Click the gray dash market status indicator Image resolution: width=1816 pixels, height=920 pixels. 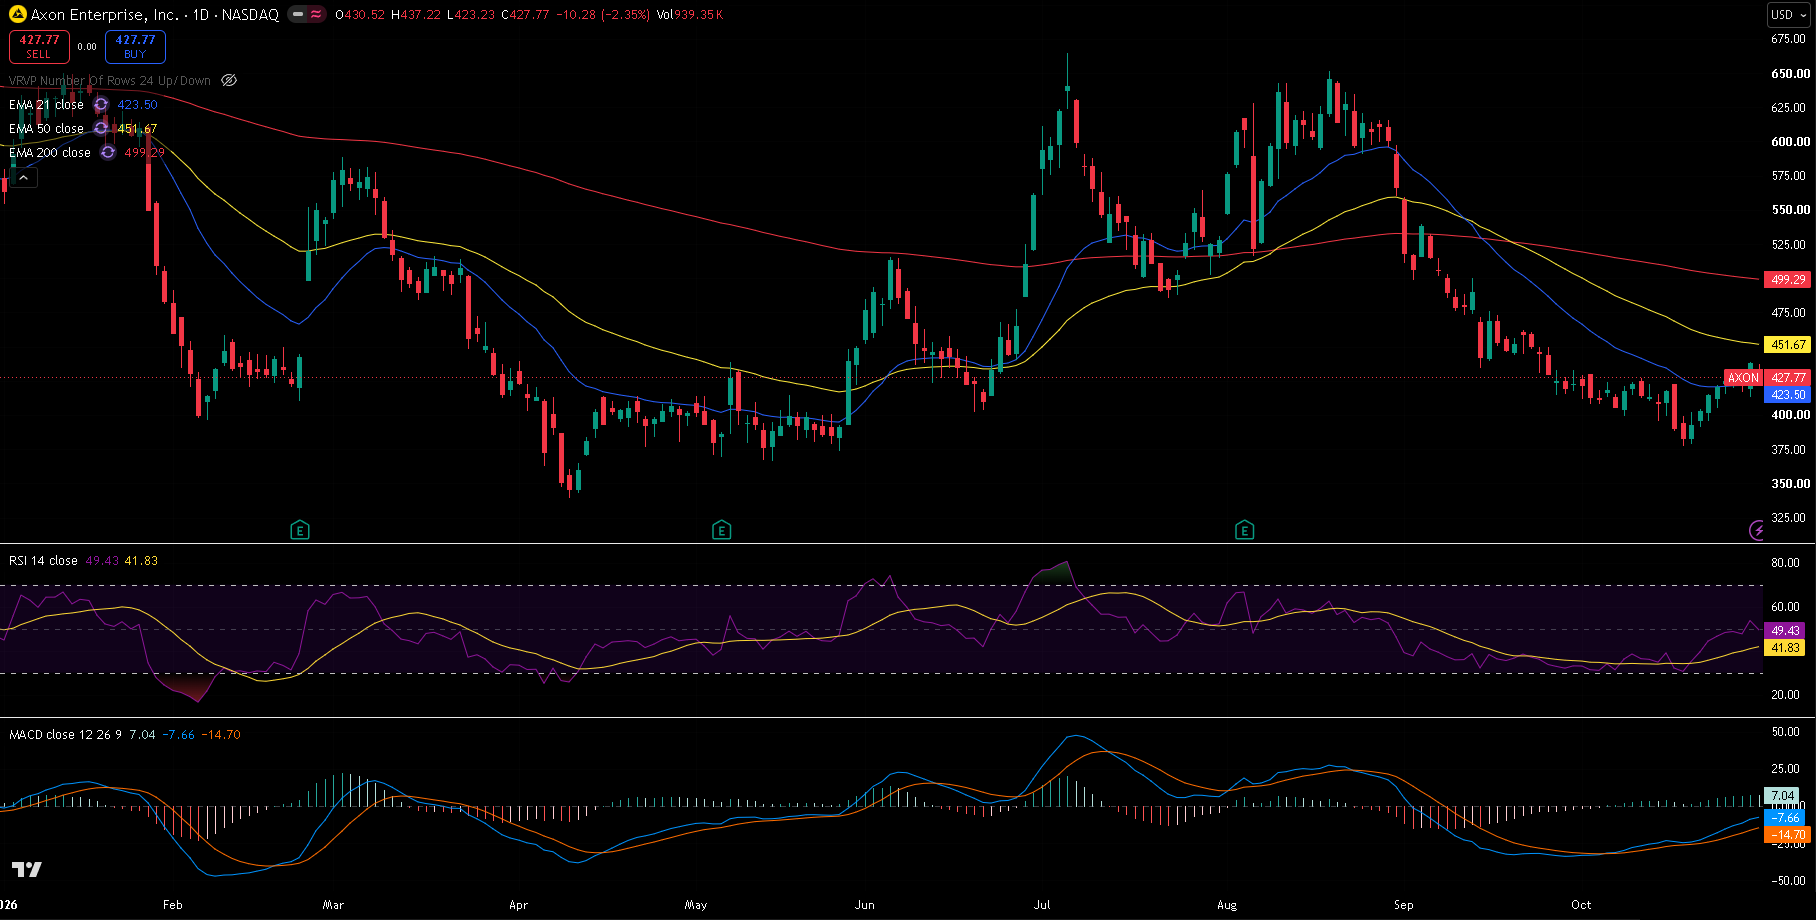point(298,14)
